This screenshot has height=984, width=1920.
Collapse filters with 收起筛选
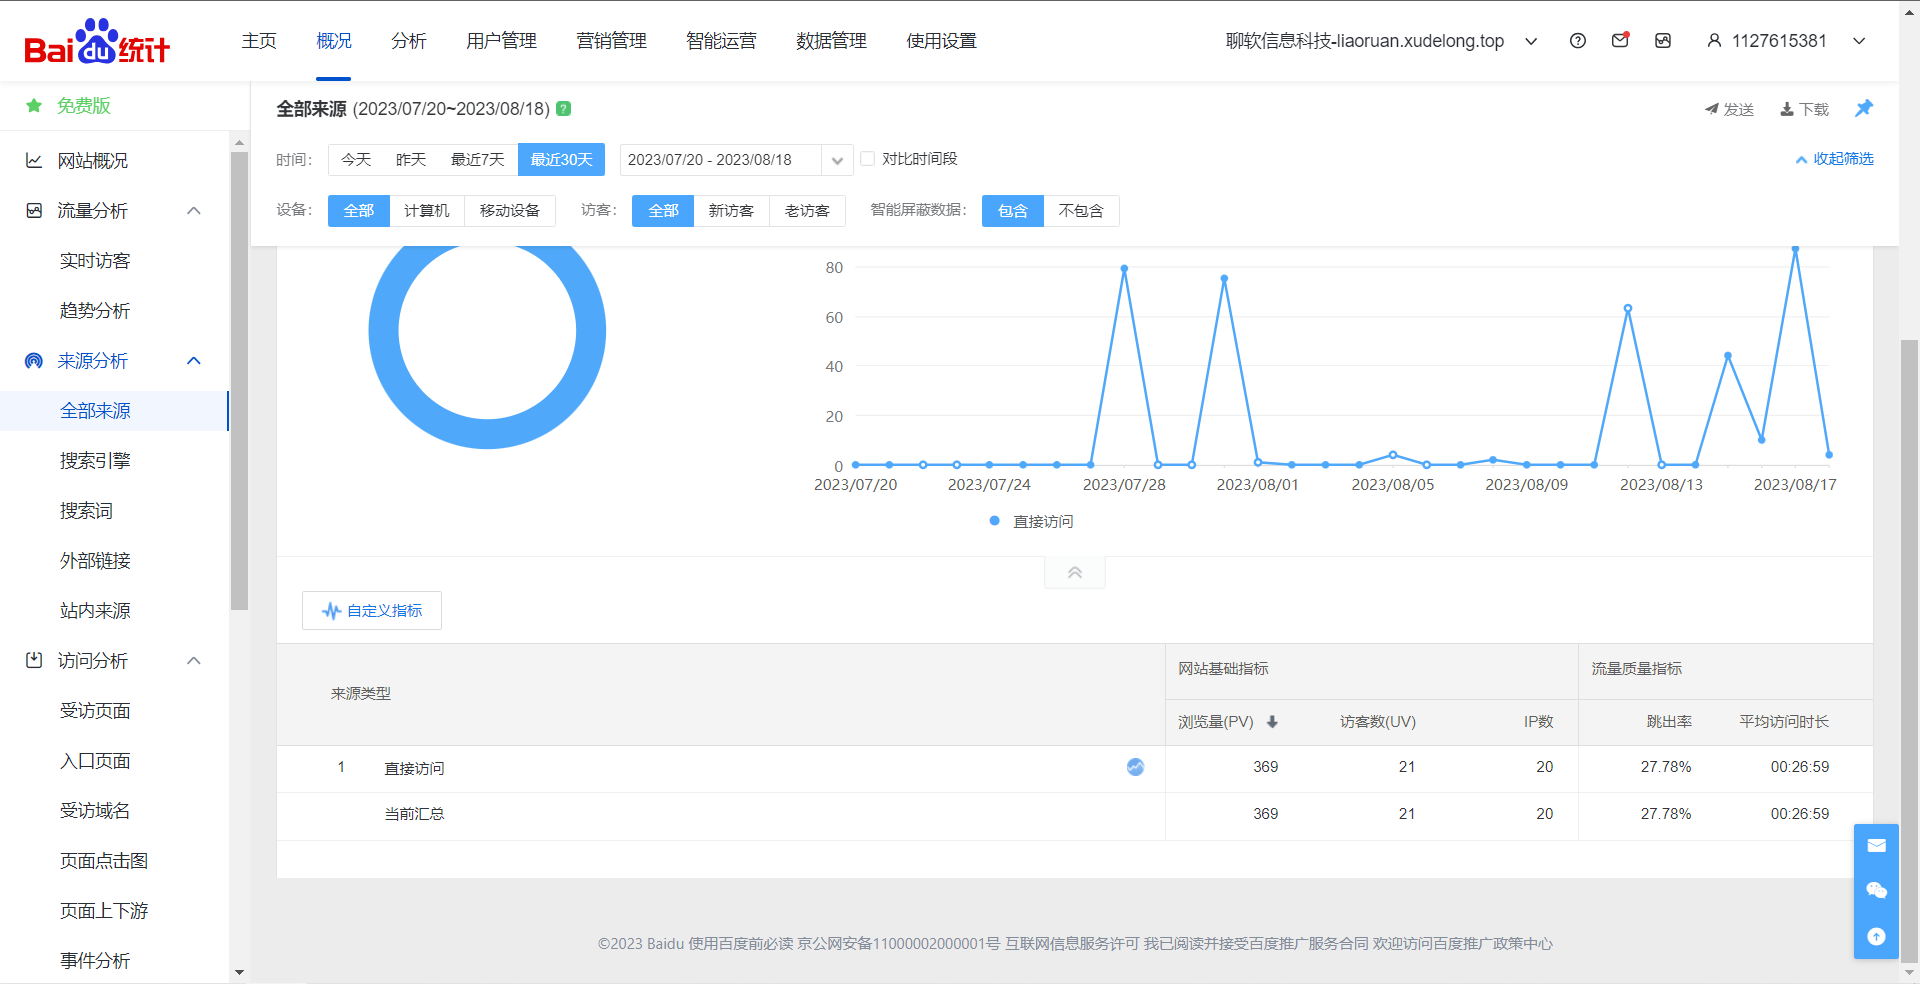[x=1834, y=159]
